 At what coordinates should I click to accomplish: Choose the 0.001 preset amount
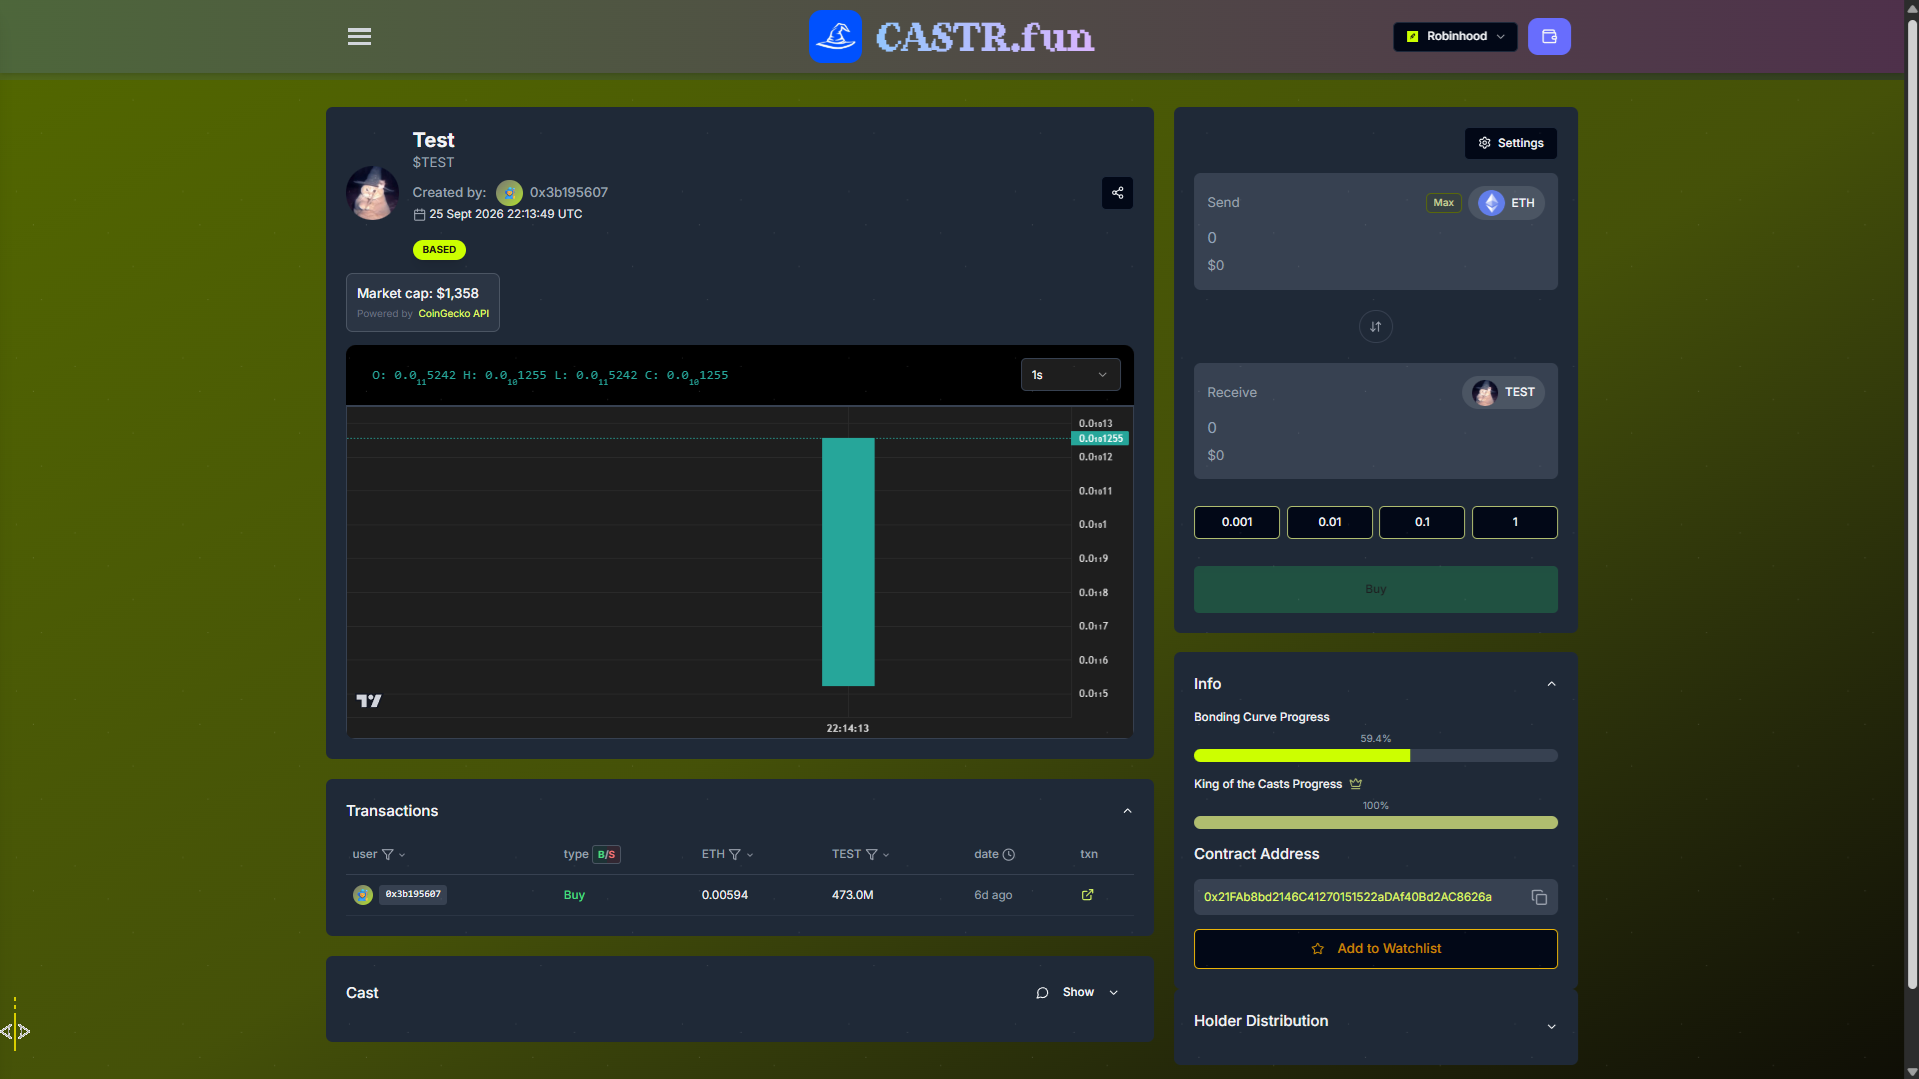pyautogui.click(x=1237, y=522)
